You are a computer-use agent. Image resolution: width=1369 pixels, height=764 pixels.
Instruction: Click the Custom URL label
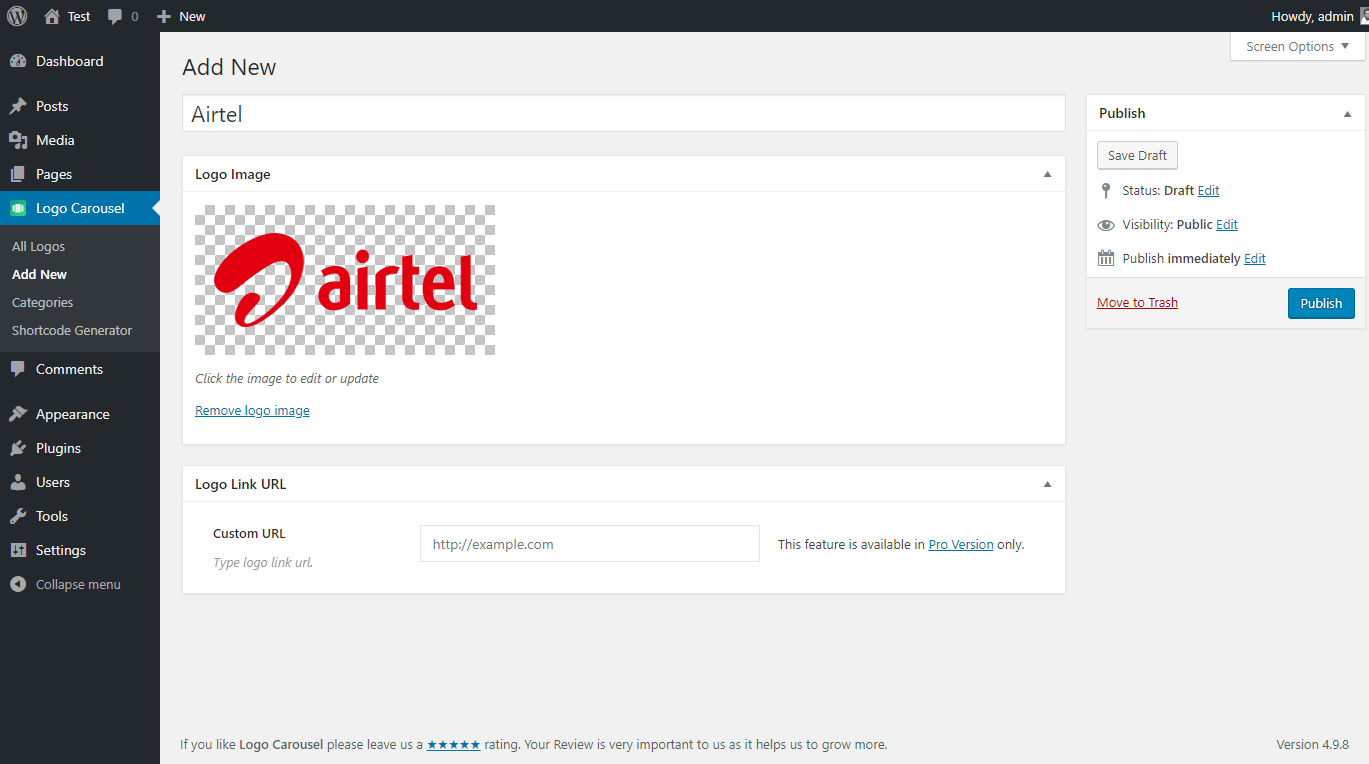tap(249, 534)
